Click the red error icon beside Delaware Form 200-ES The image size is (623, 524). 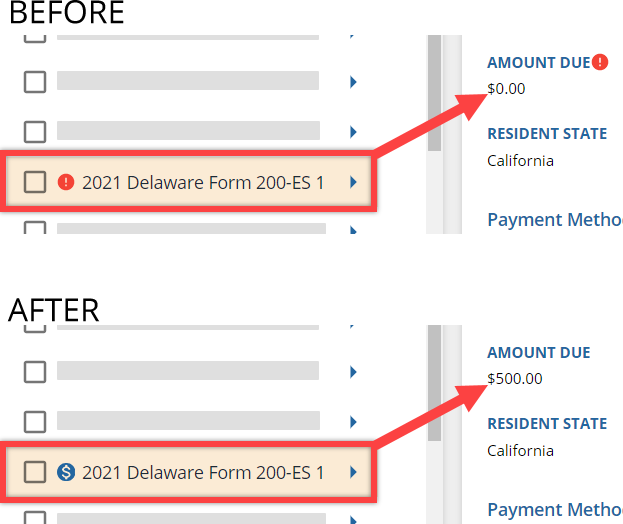(67, 182)
